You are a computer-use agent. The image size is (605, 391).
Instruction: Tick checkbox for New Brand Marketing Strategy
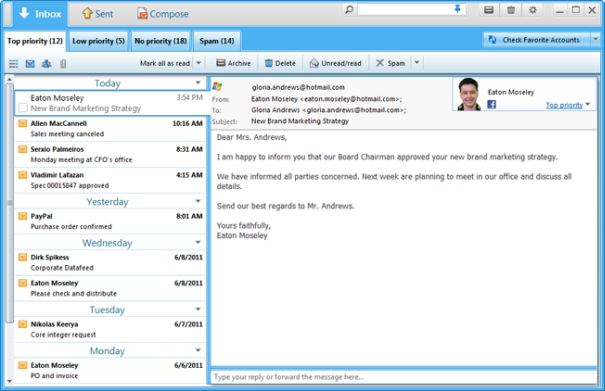23,108
